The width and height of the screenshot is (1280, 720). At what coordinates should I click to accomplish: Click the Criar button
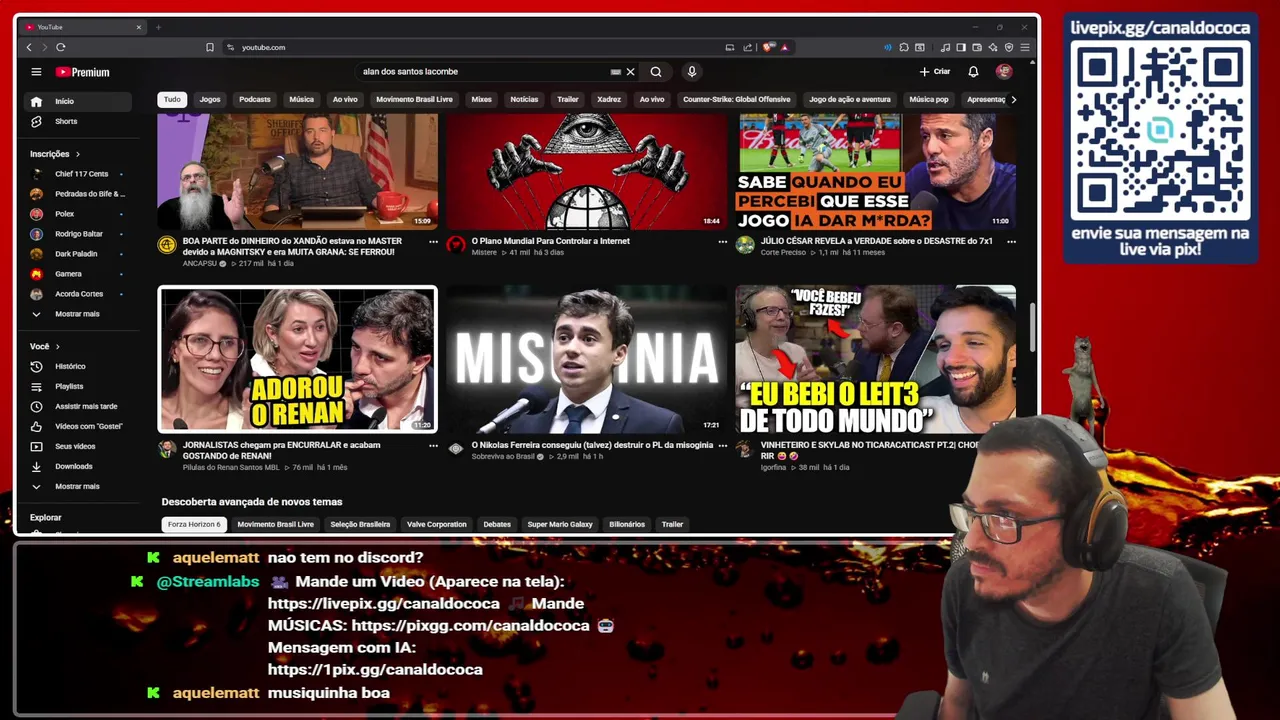[x=935, y=72]
